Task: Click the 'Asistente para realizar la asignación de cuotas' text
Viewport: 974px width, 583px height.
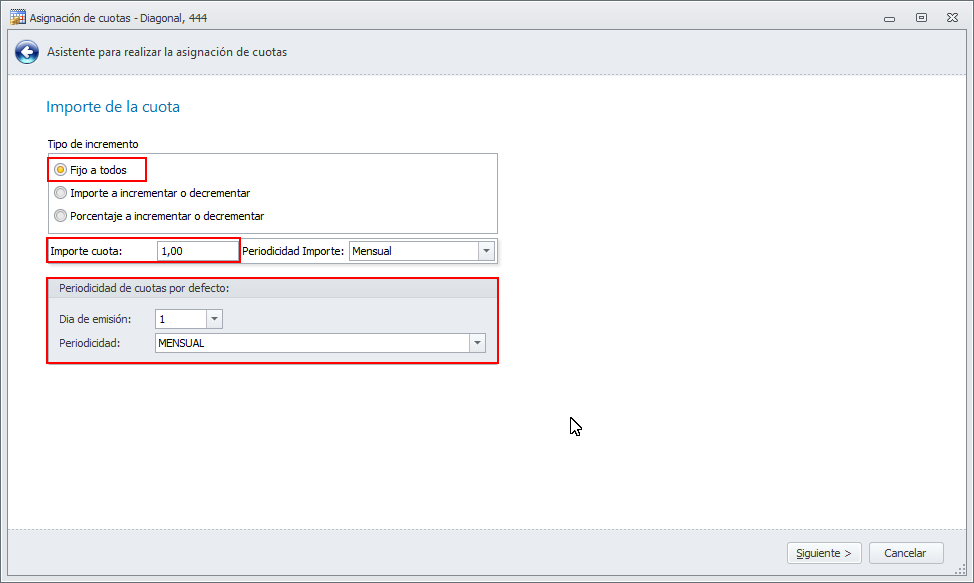Action: coord(167,52)
